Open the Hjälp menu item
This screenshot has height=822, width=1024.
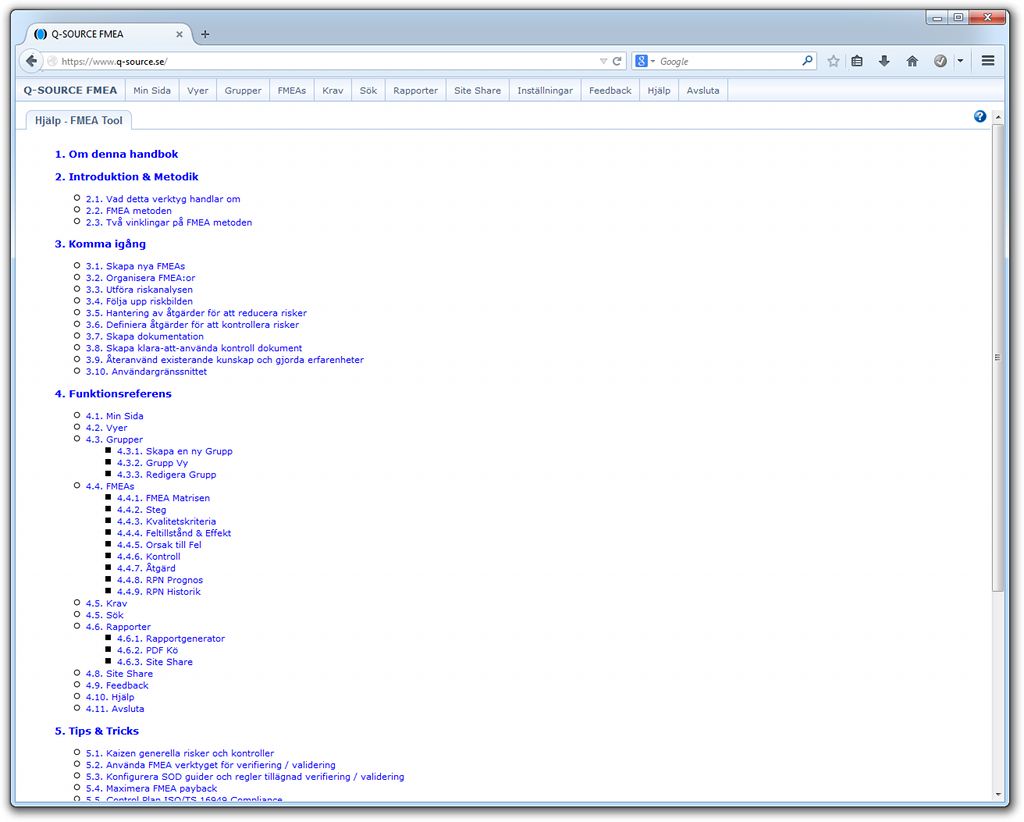[658, 90]
